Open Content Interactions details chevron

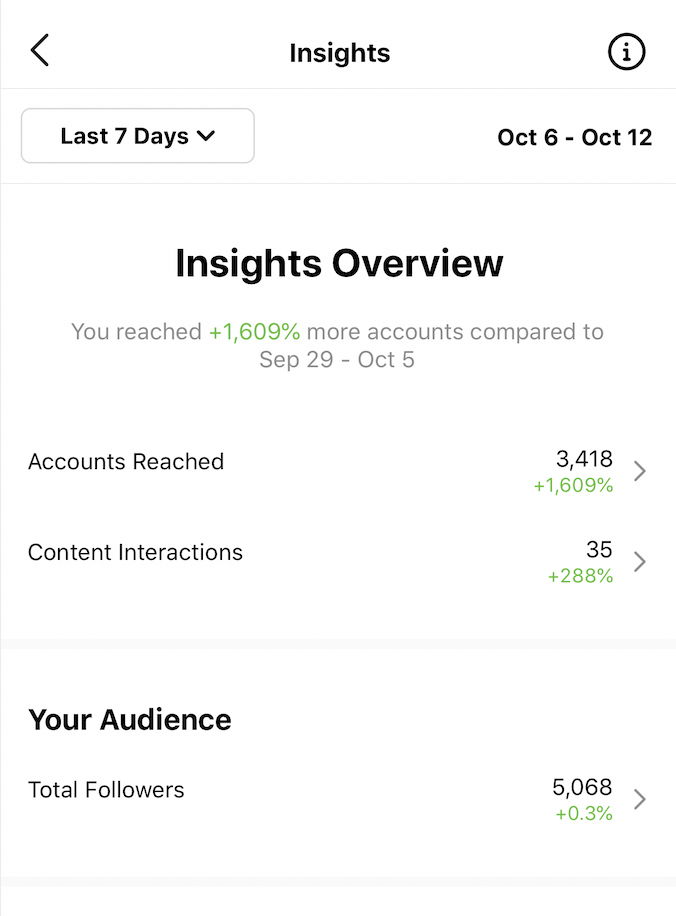pyautogui.click(x=640, y=561)
